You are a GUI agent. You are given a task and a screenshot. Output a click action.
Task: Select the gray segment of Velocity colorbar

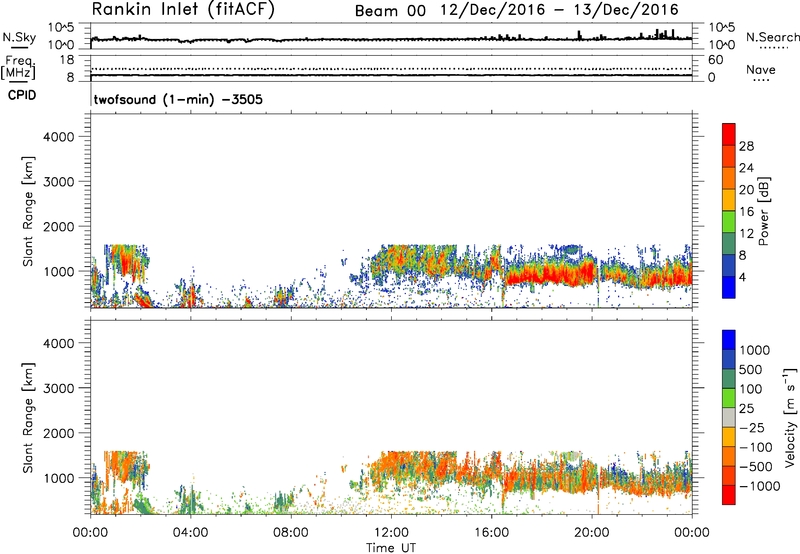pyautogui.click(x=729, y=417)
